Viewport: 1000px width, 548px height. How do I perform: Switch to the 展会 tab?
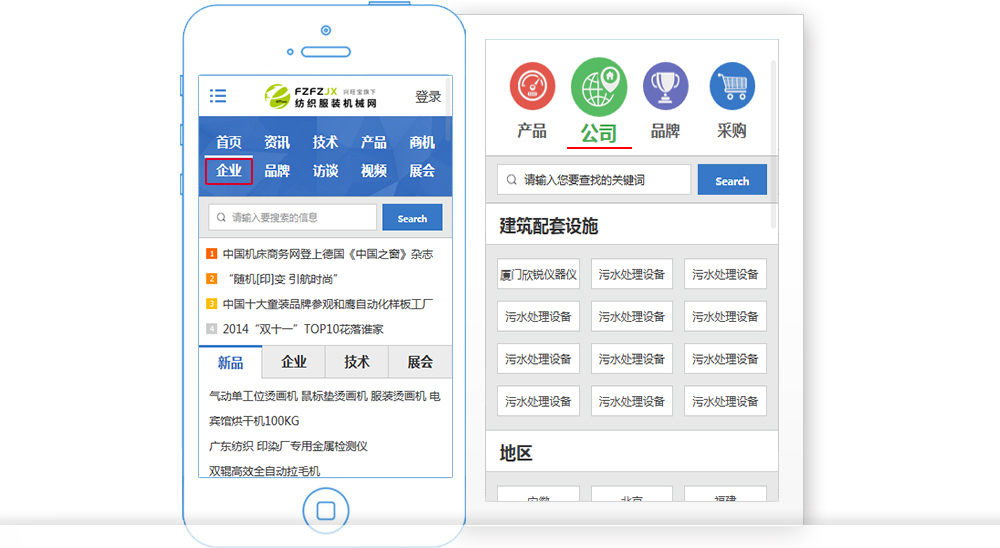tap(420, 362)
